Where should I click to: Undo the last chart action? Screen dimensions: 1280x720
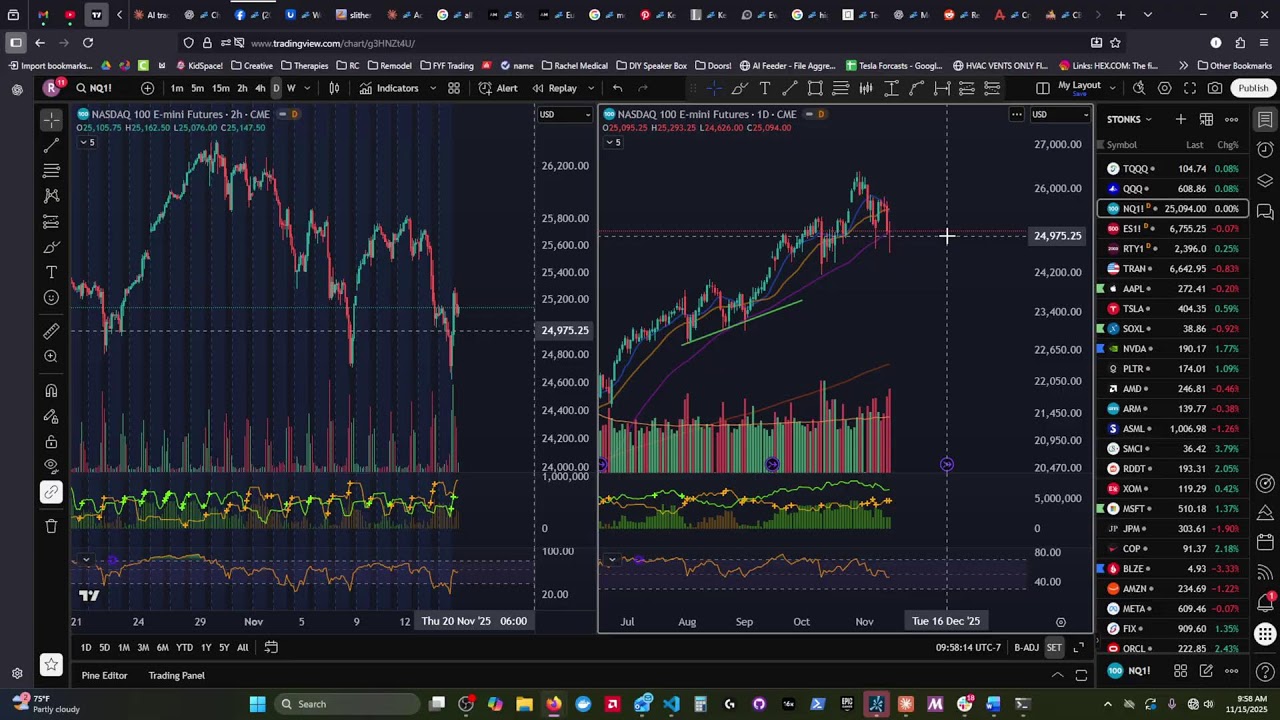[618, 88]
